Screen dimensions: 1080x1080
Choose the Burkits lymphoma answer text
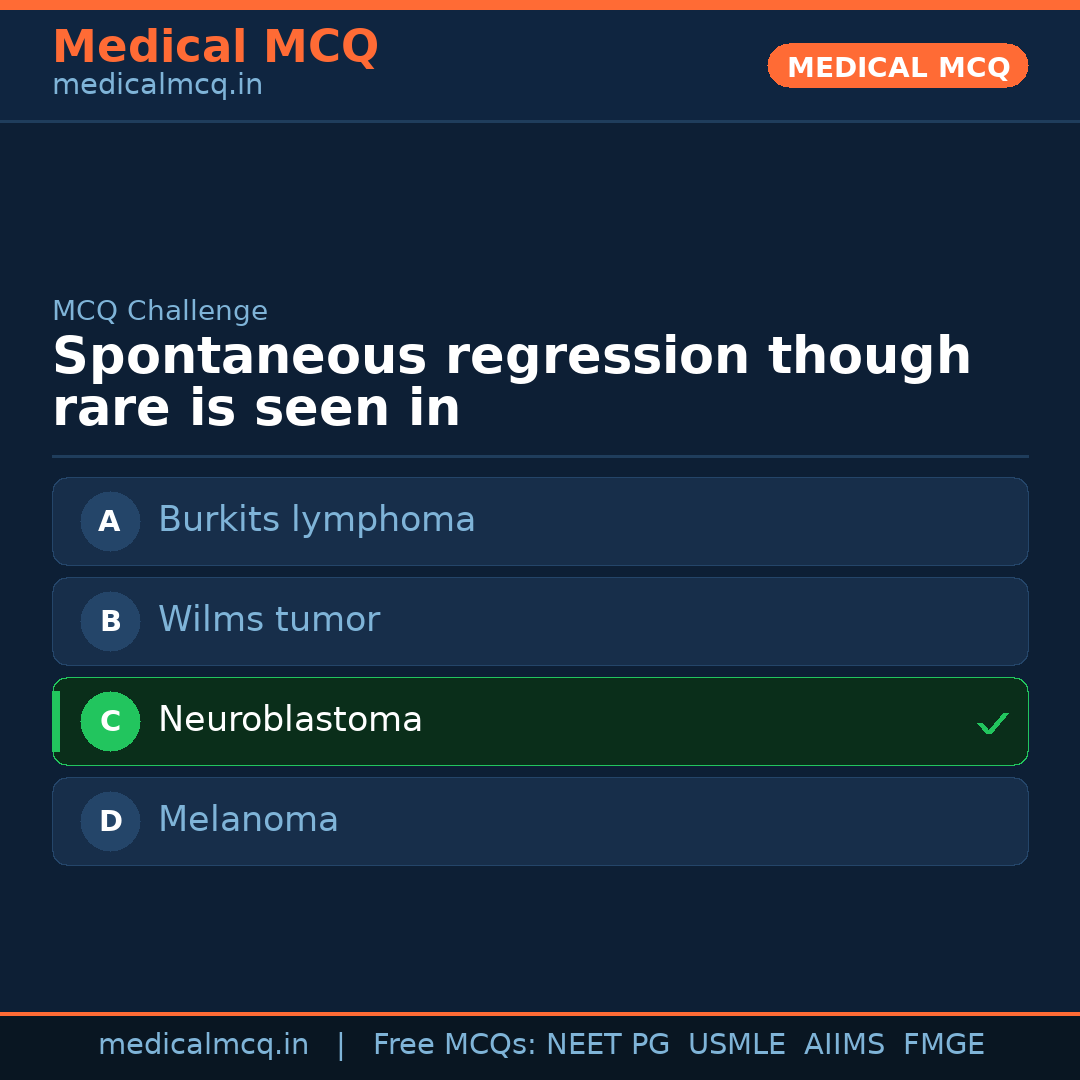(316, 520)
